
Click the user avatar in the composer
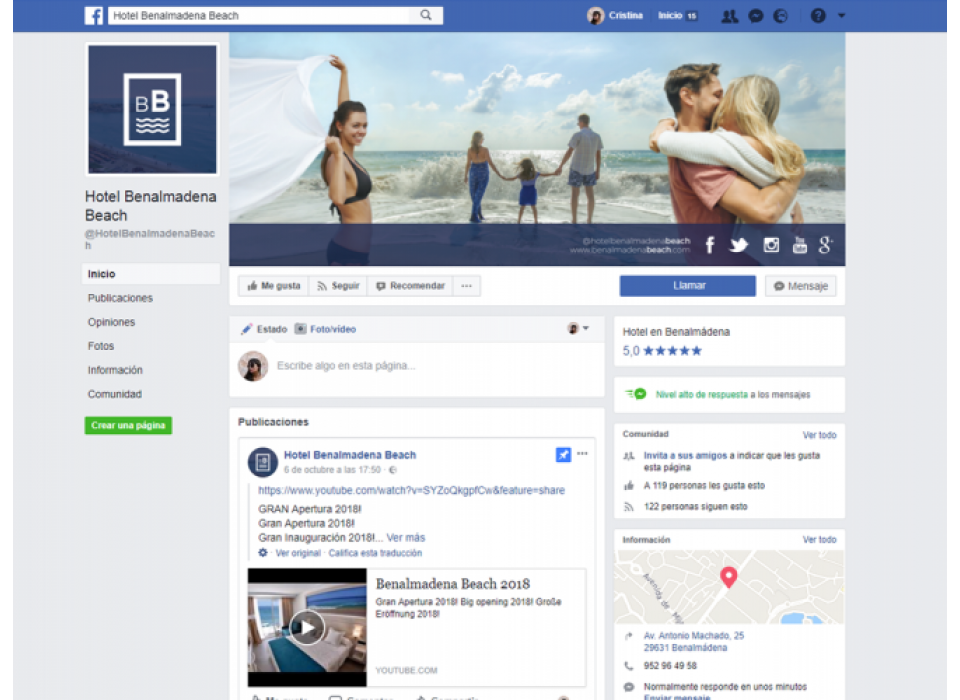click(253, 366)
